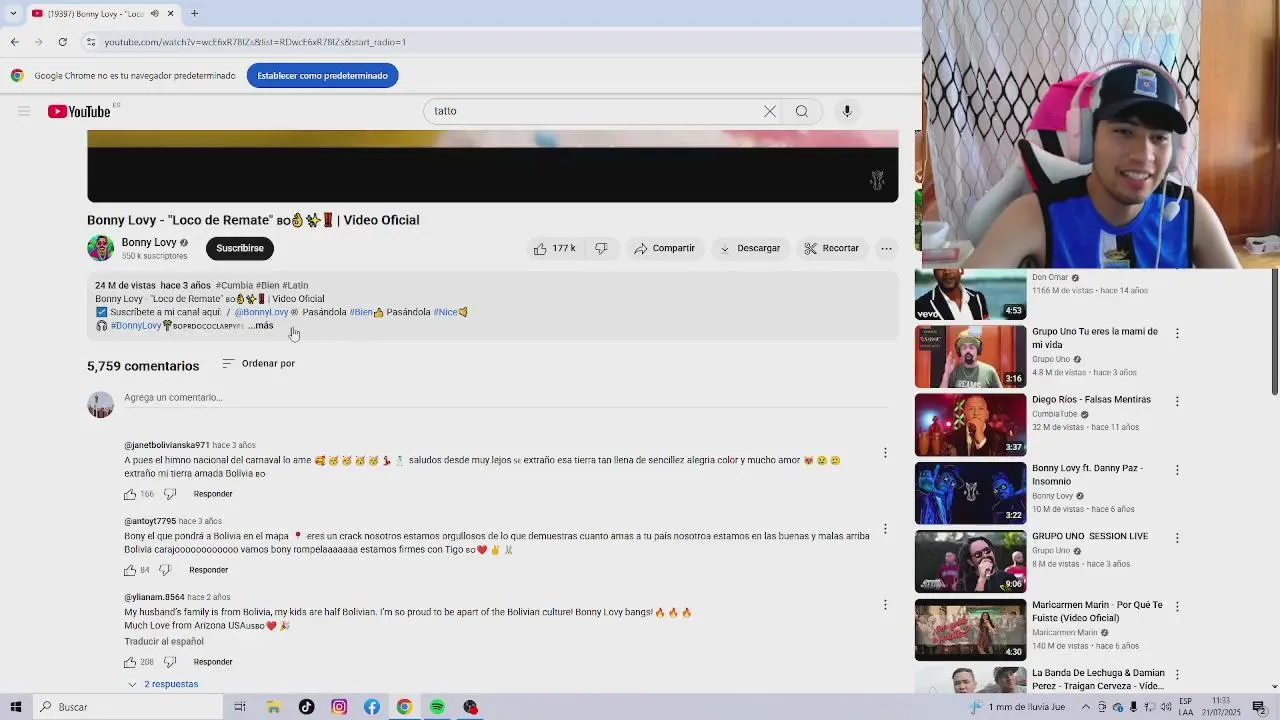Reply to janetbolivianska971 with Responder
1280x720 pixels.
[x=213, y=494]
